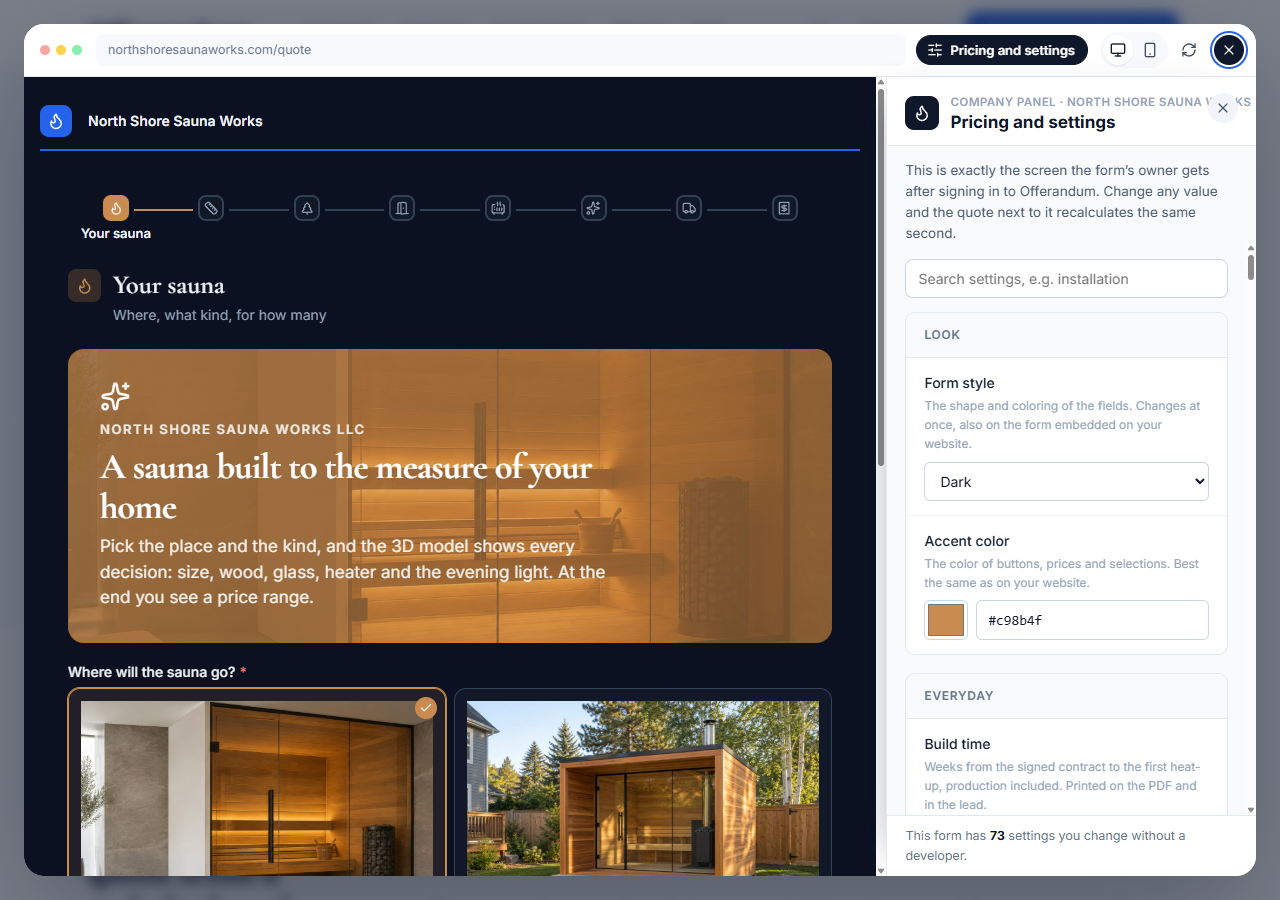The height and width of the screenshot is (900, 1280).
Task: Click the 'This form has 73 settings' footer note
Action: click(1045, 845)
